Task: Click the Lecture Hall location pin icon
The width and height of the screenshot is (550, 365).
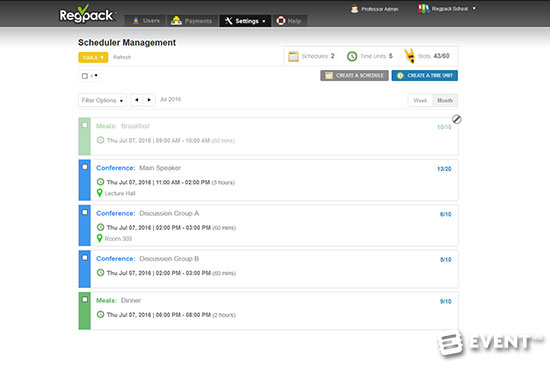Action: tap(100, 193)
